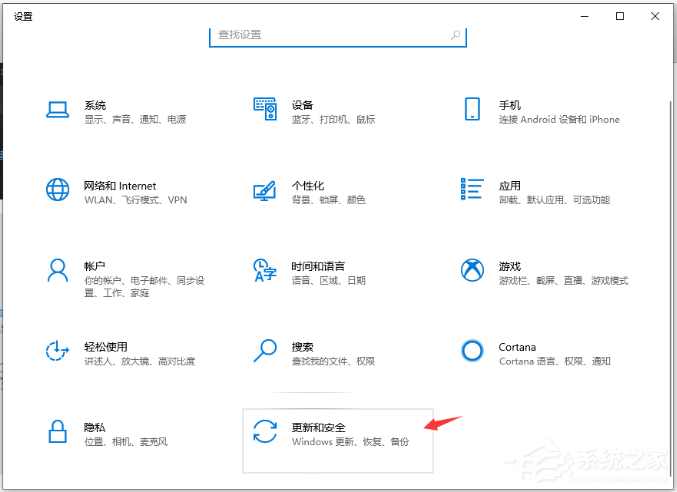Click the Windows 更新、恢复、备份 description
This screenshot has height=492, width=677.
[350, 442]
